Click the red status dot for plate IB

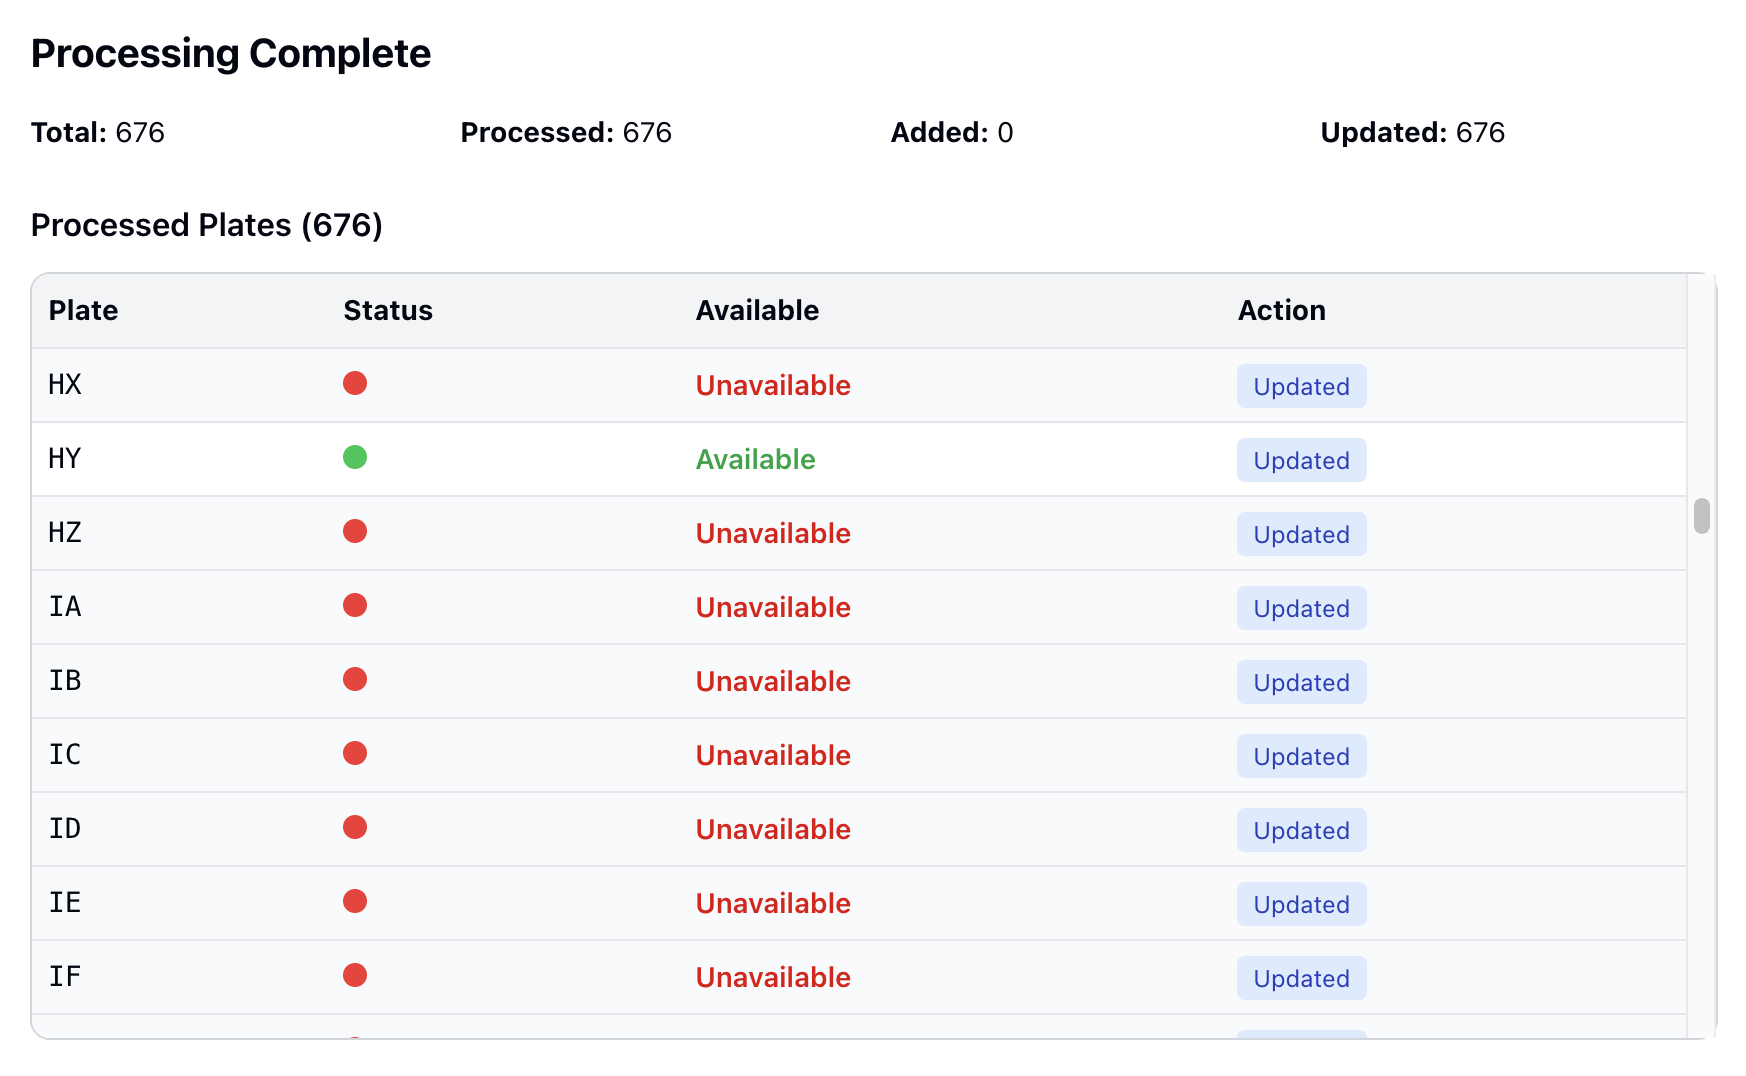point(355,679)
